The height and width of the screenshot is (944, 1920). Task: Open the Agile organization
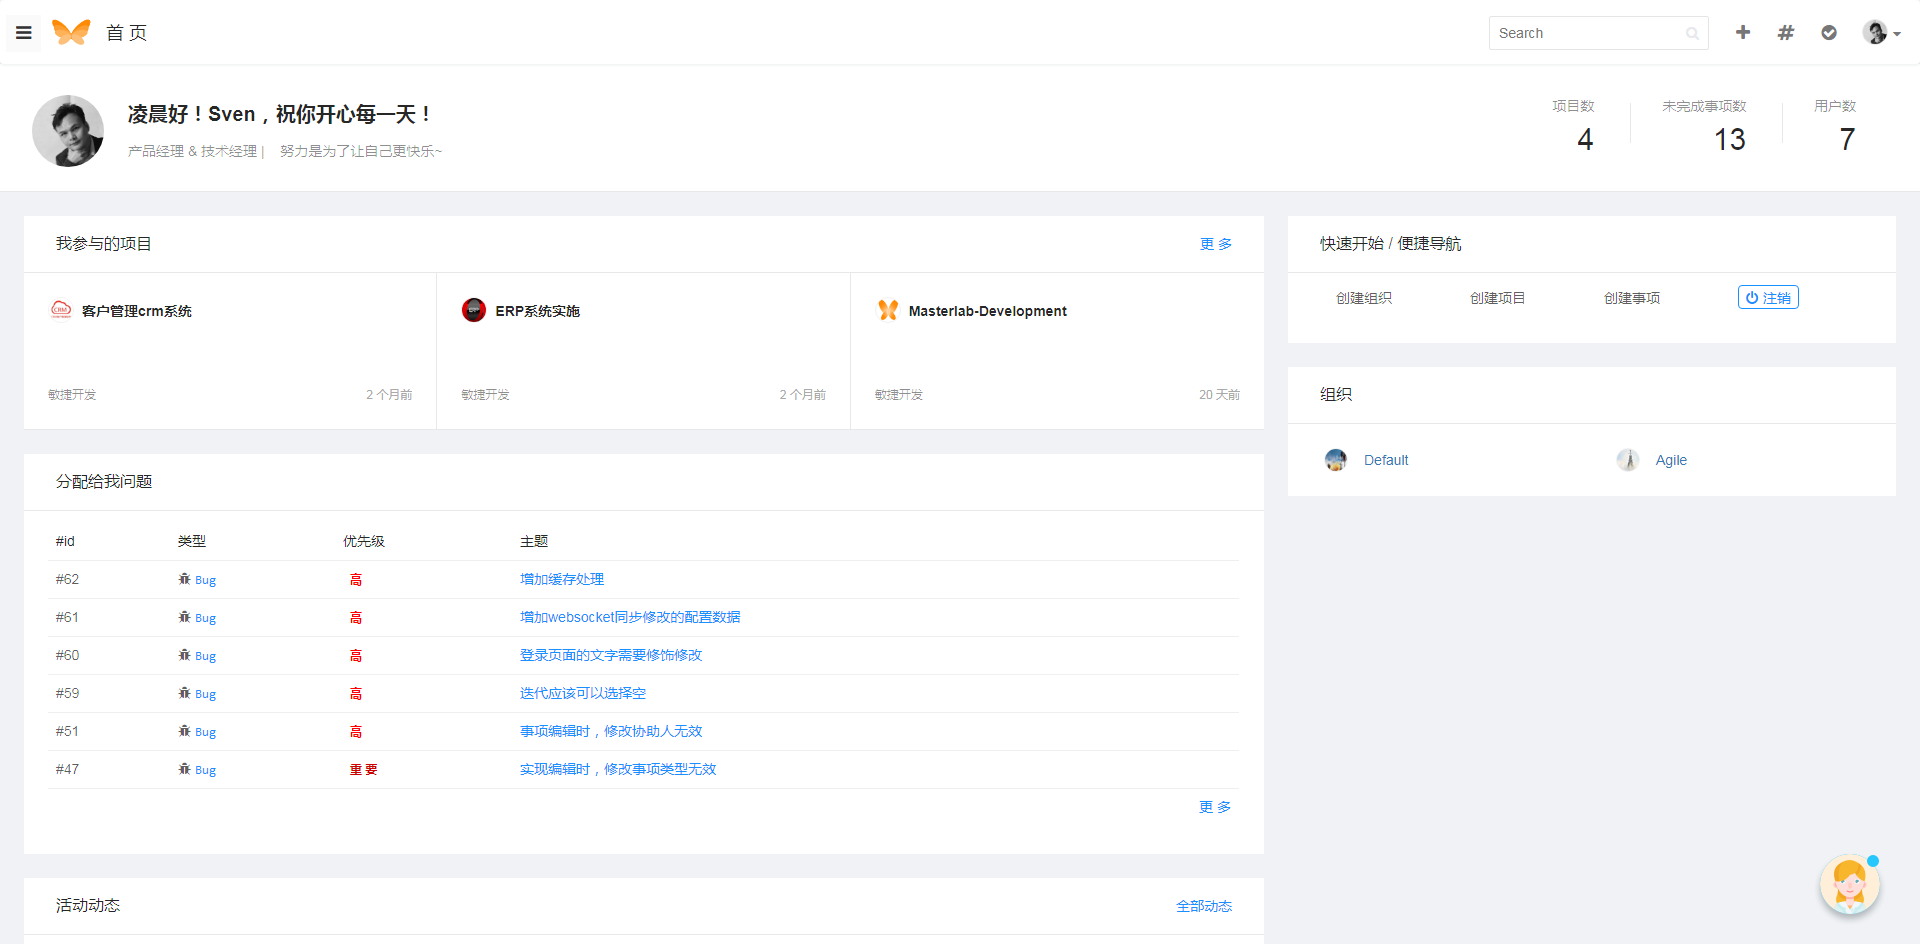click(1671, 460)
